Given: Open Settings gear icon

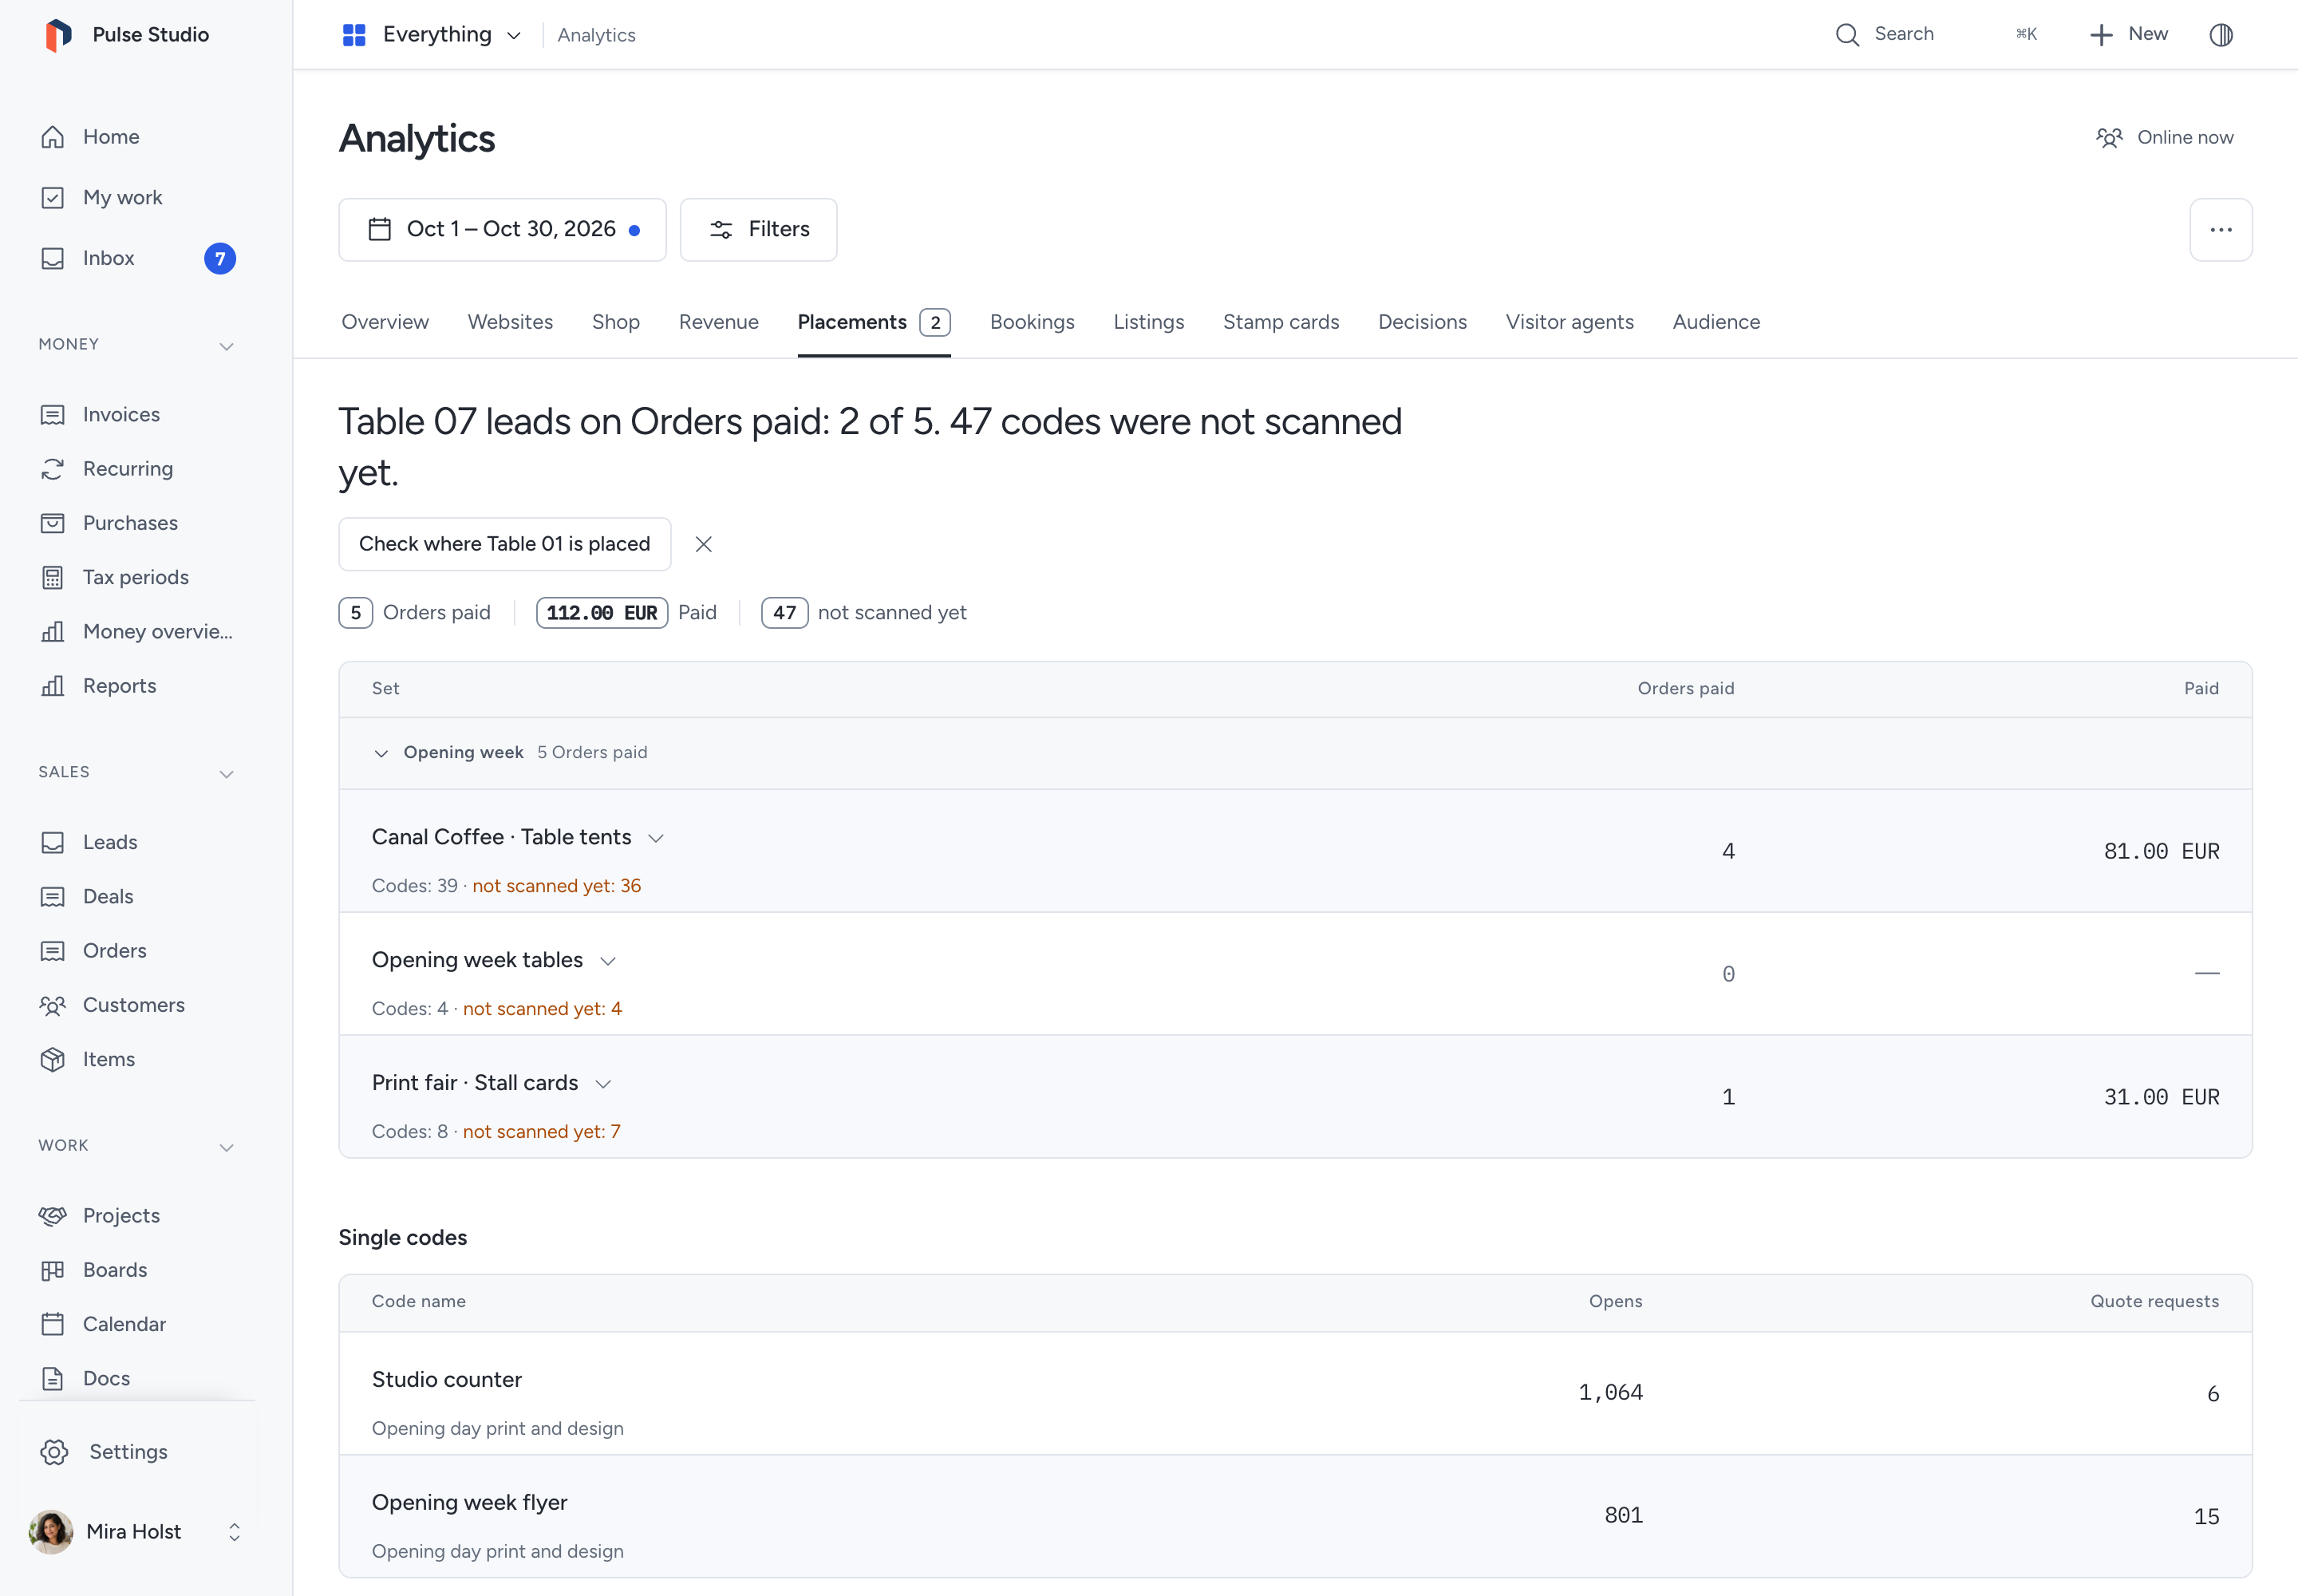Looking at the screenshot, I should tap(55, 1452).
